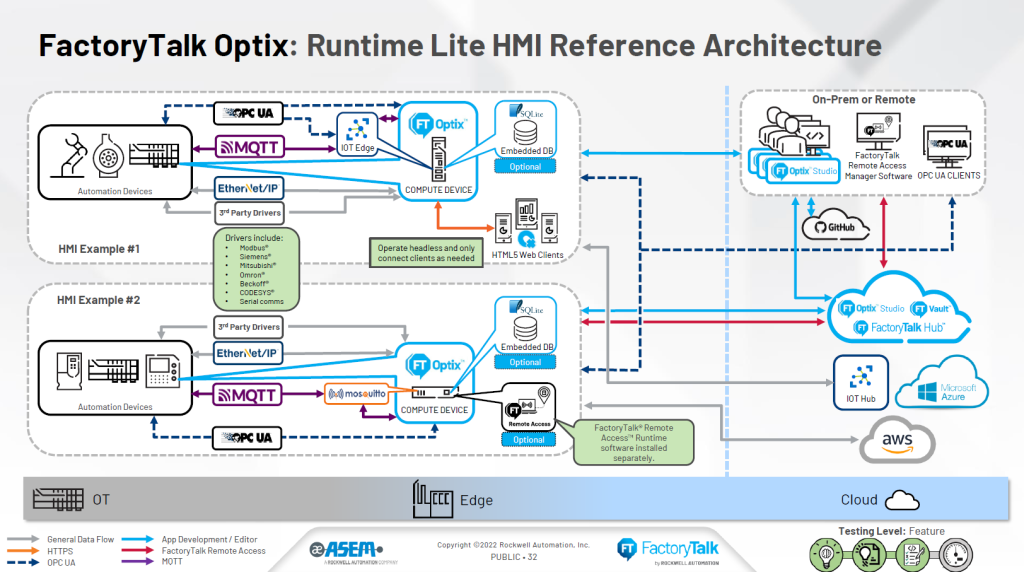This screenshot has height=572, width=1024.
Task: Select Optional label under Embedded DB in HMI Example #2
Action: click(x=525, y=362)
